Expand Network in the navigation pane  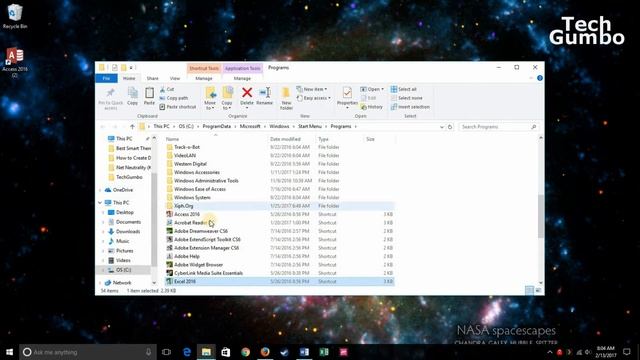tap(100, 283)
